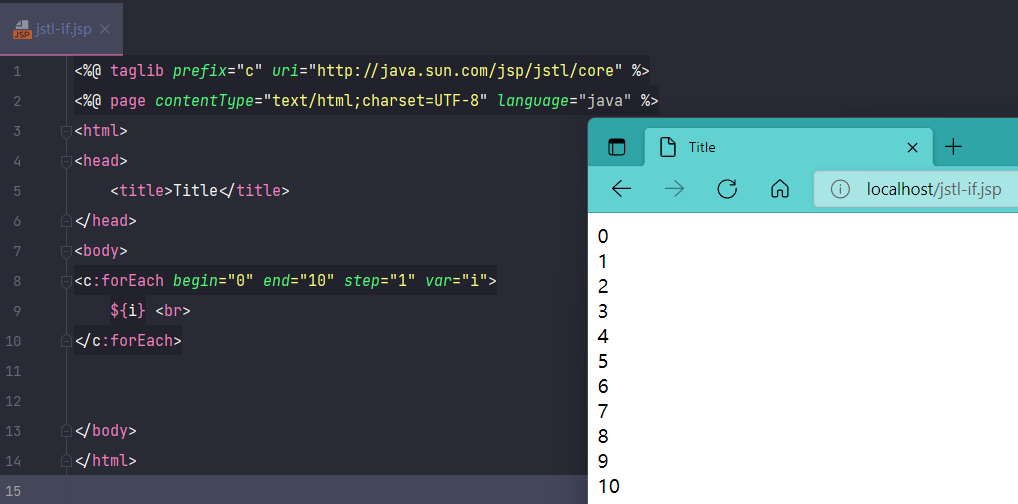Click the title tag text on line 5

(x=200, y=191)
